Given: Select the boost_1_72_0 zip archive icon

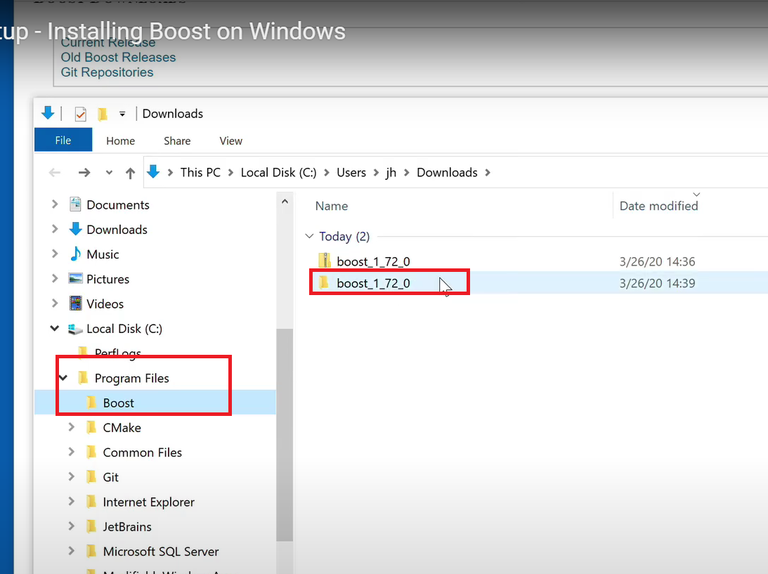Looking at the screenshot, I should point(324,261).
